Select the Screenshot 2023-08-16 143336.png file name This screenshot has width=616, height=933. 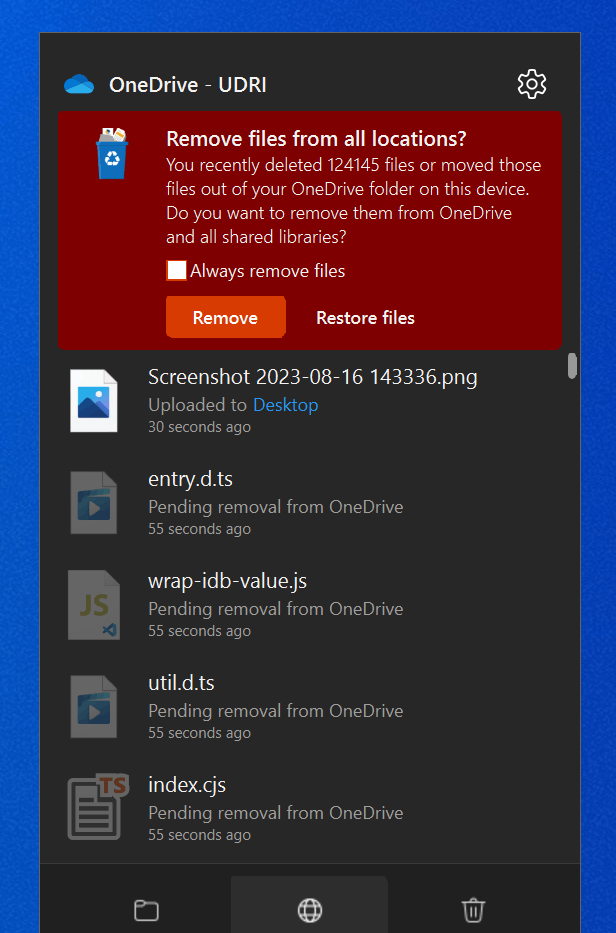pyautogui.click(x=312, y=377)
